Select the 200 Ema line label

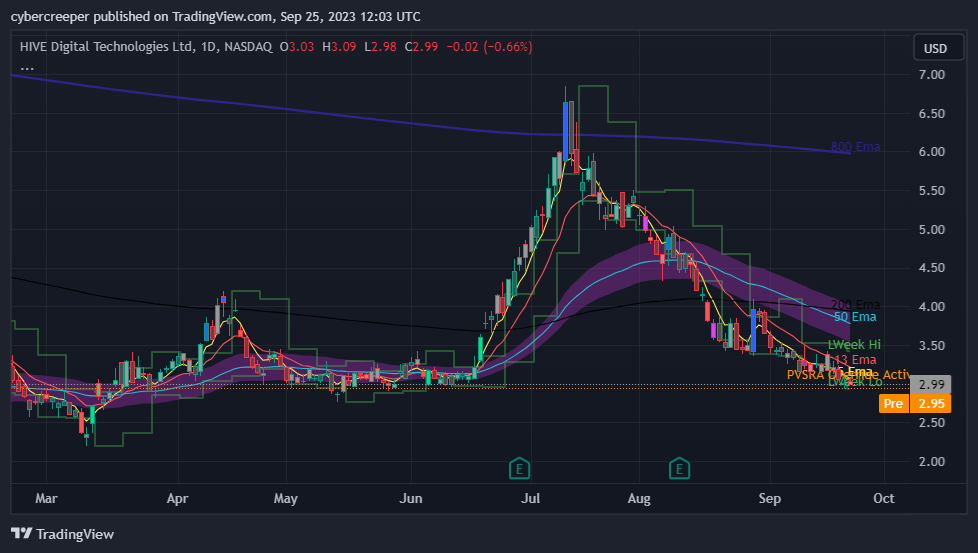[x=855, y=305]
